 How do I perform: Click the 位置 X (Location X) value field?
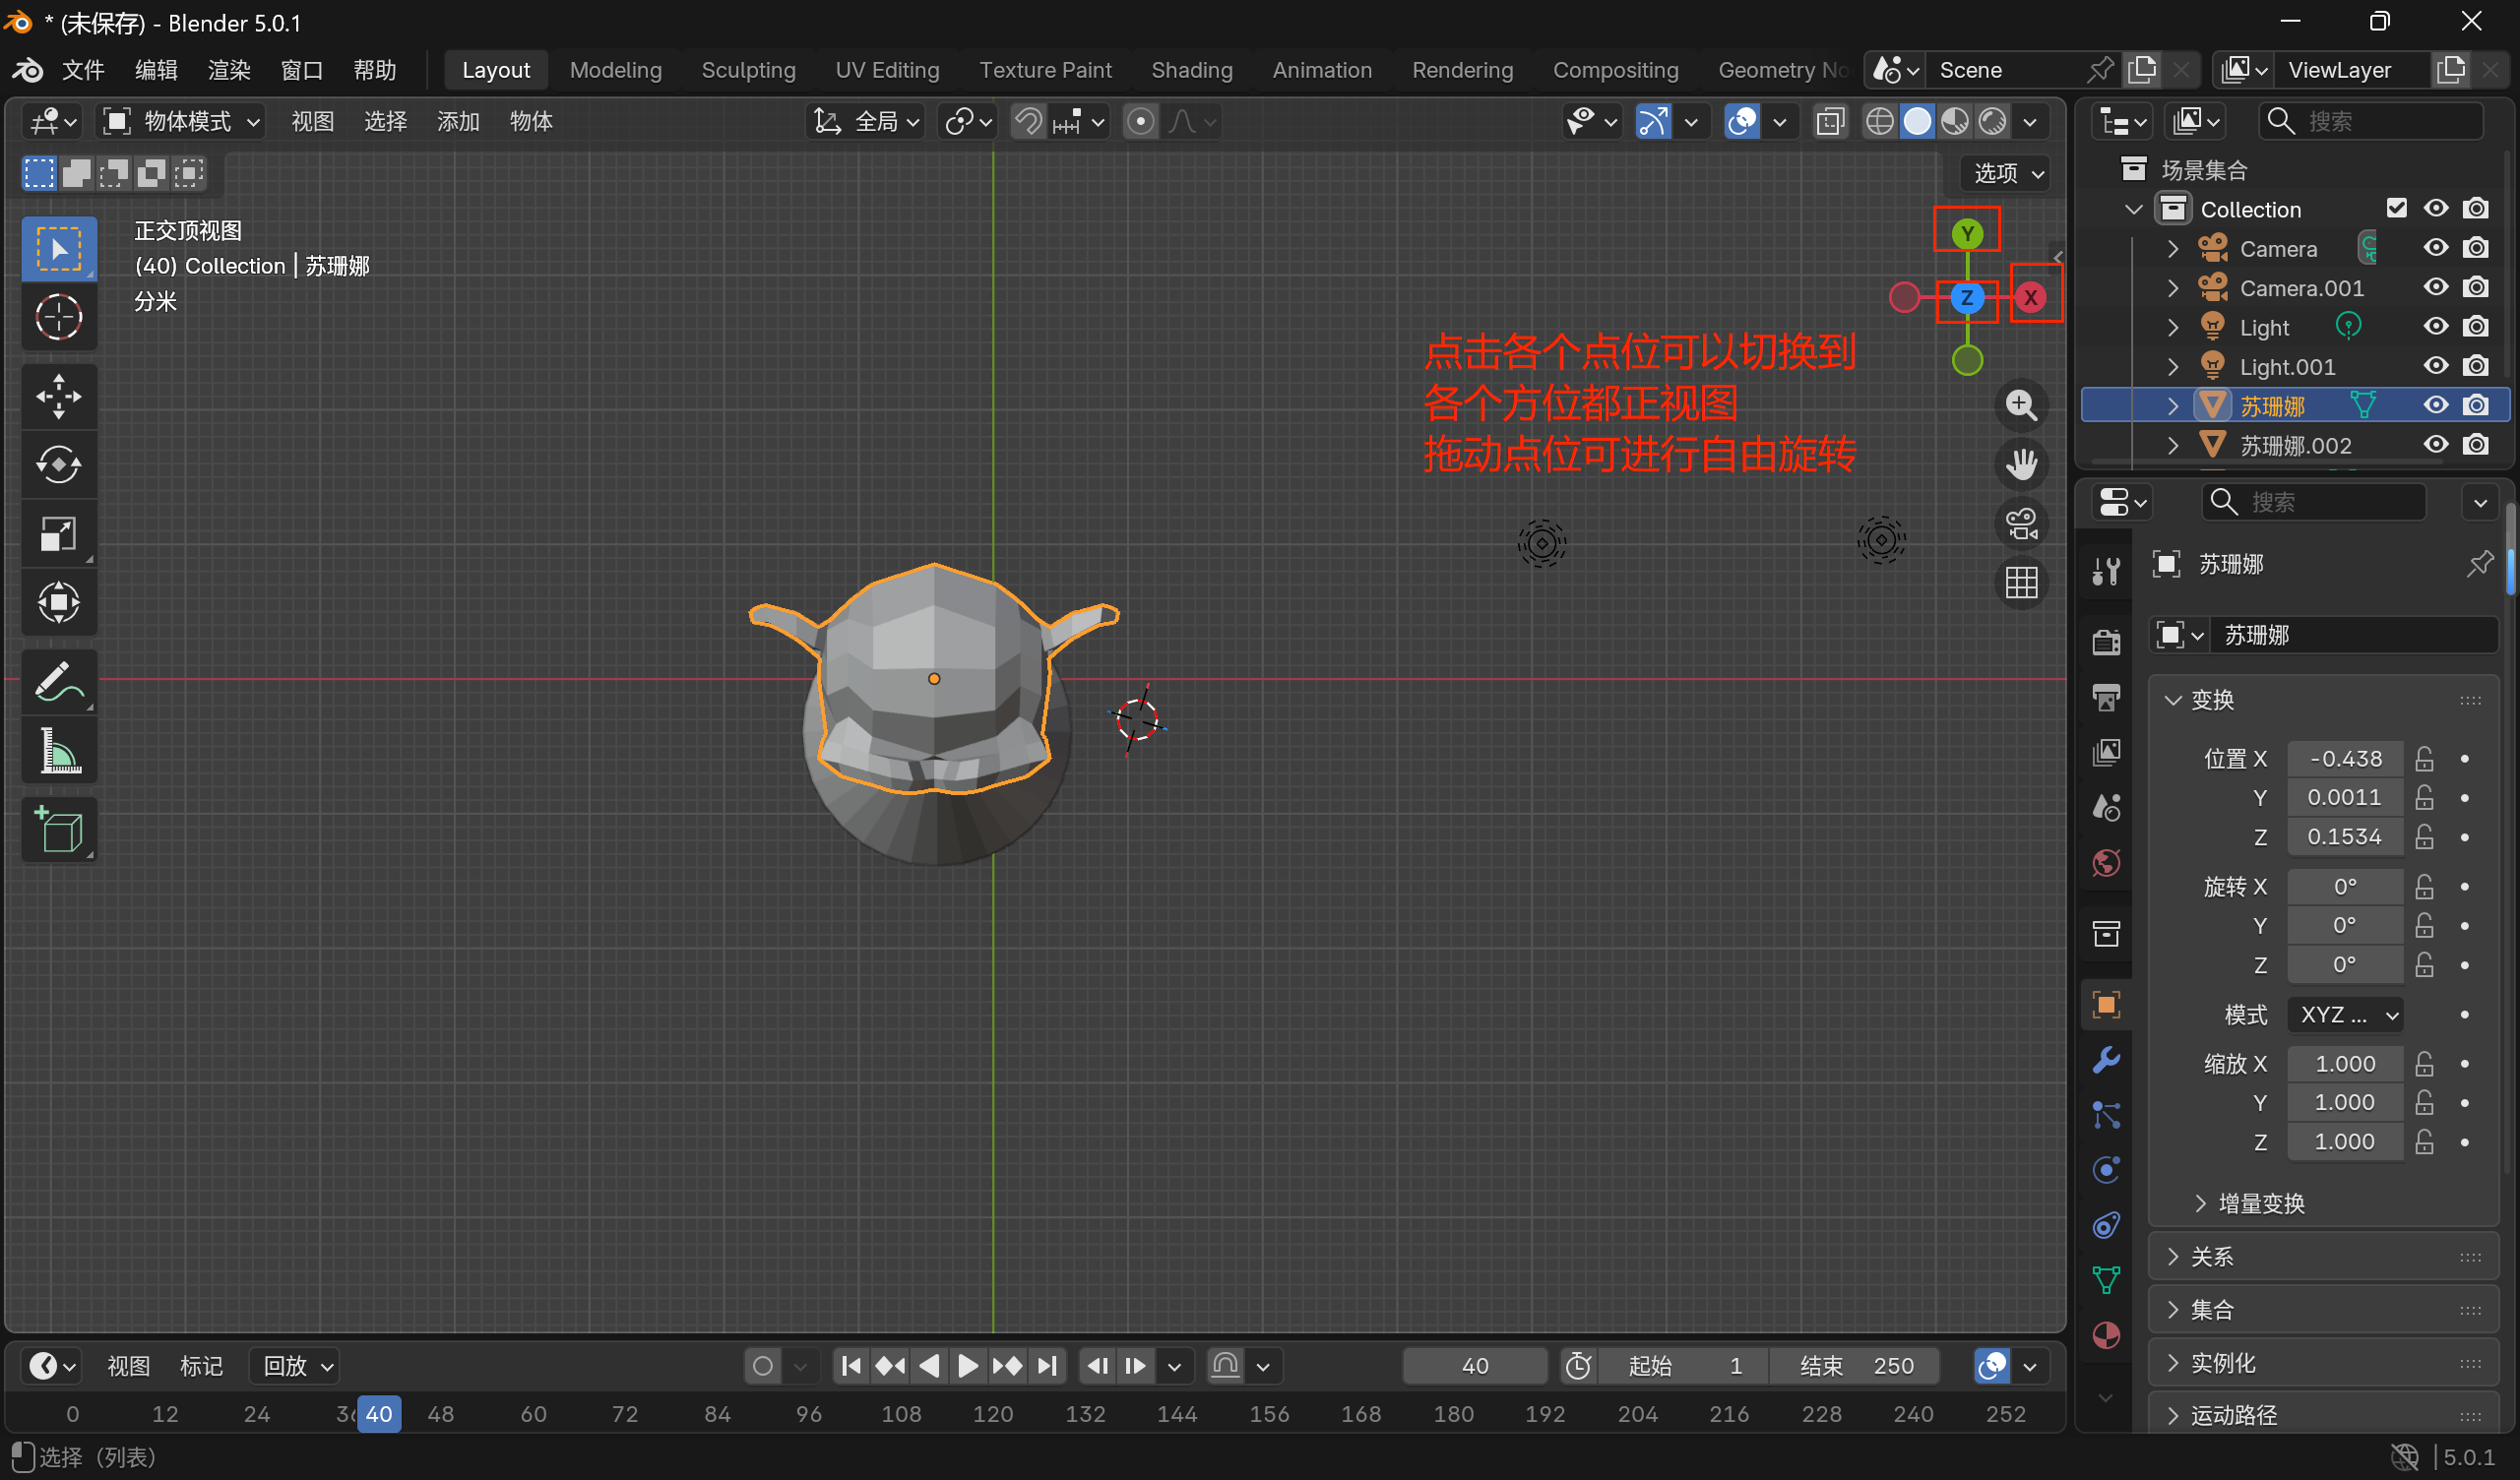click(x=2344, y=759)
